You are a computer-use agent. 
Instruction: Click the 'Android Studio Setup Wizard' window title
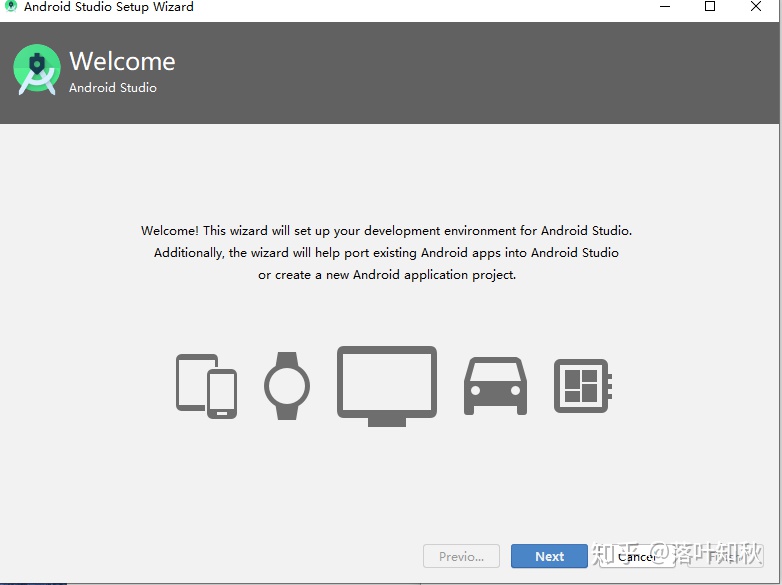(x=109, y=7)
